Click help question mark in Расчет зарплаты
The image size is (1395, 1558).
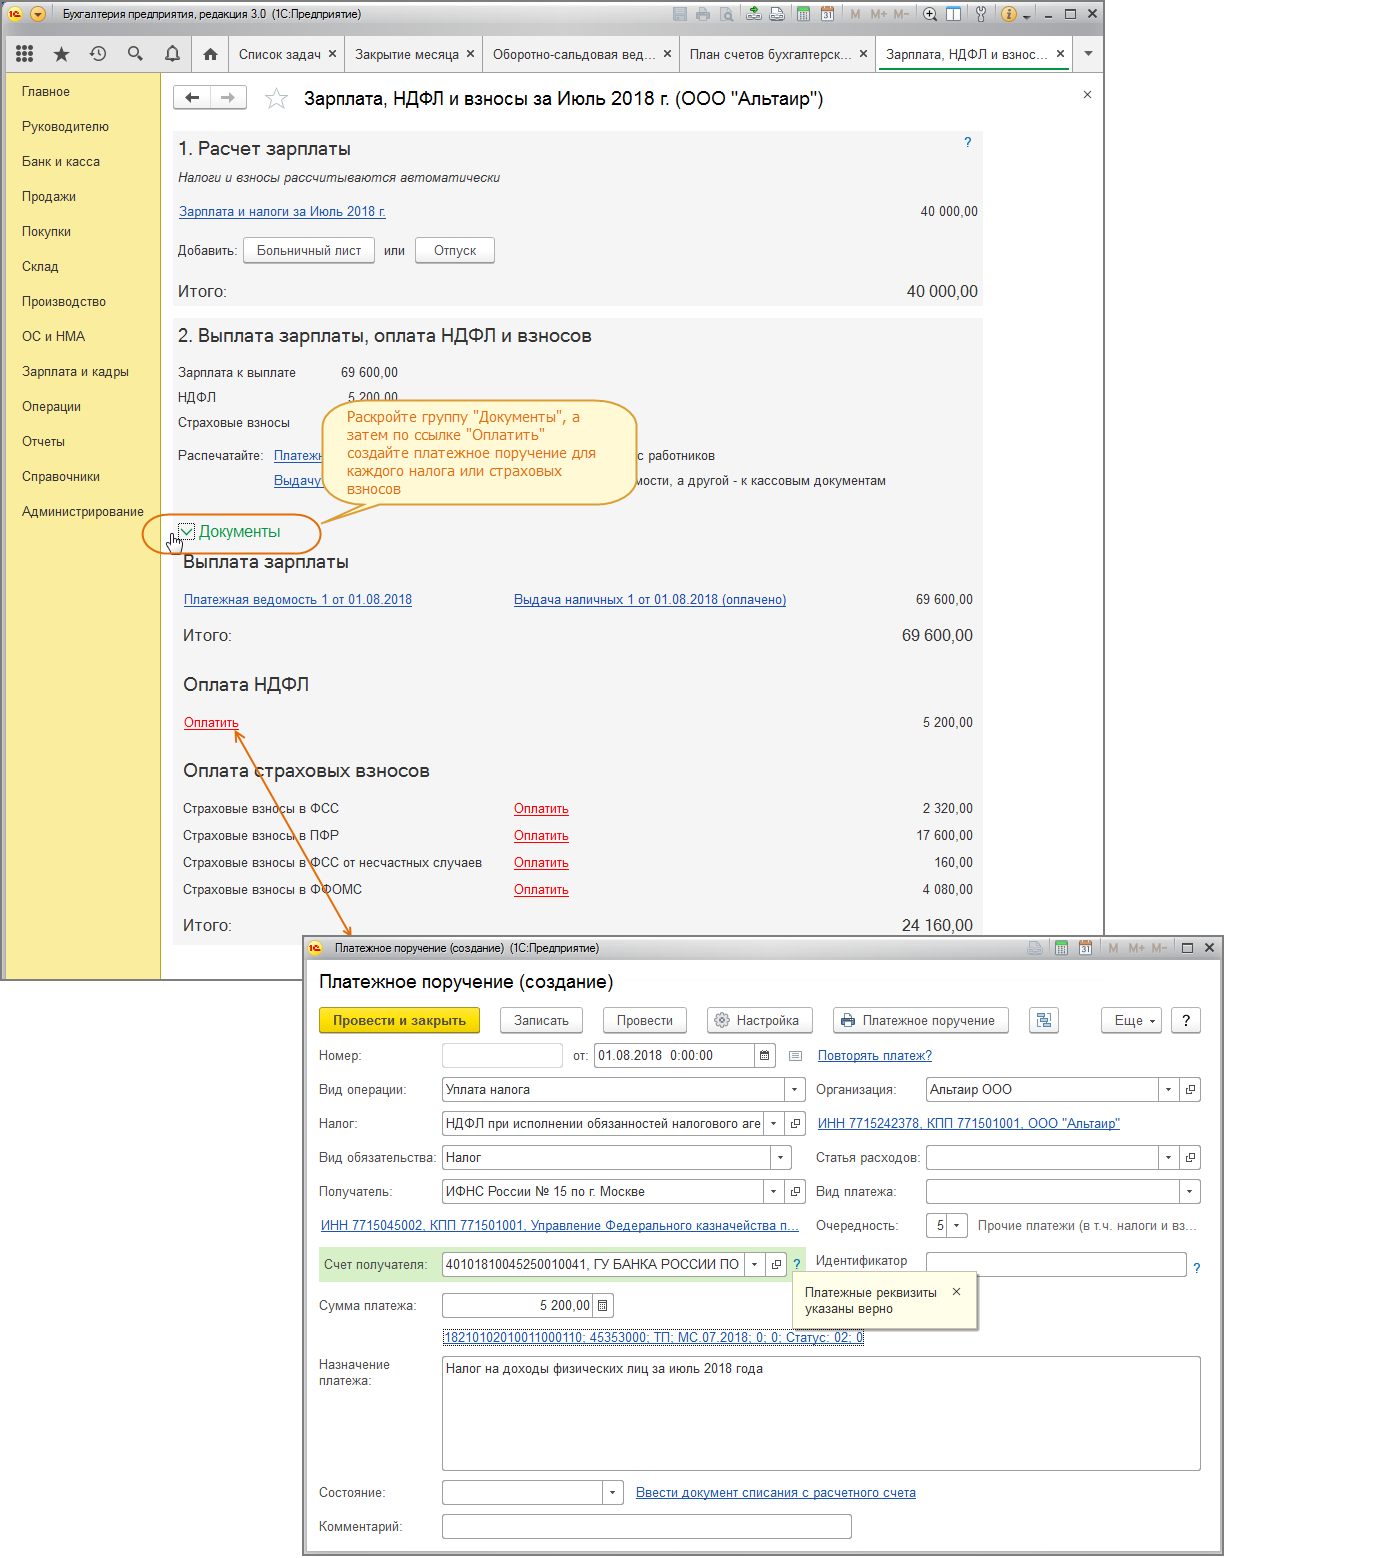click(967, 142)
